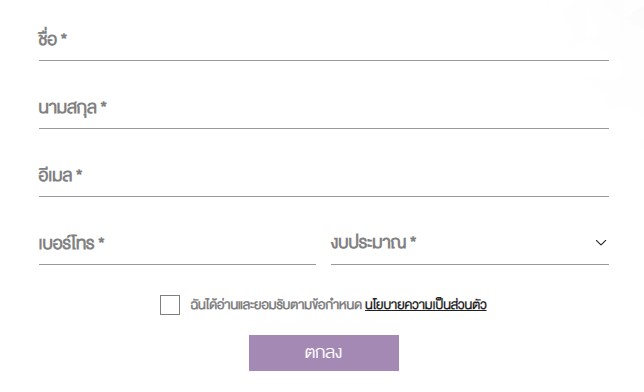
Task: Click the required asterisk beside อีเมล
Action: coord(79,173)
